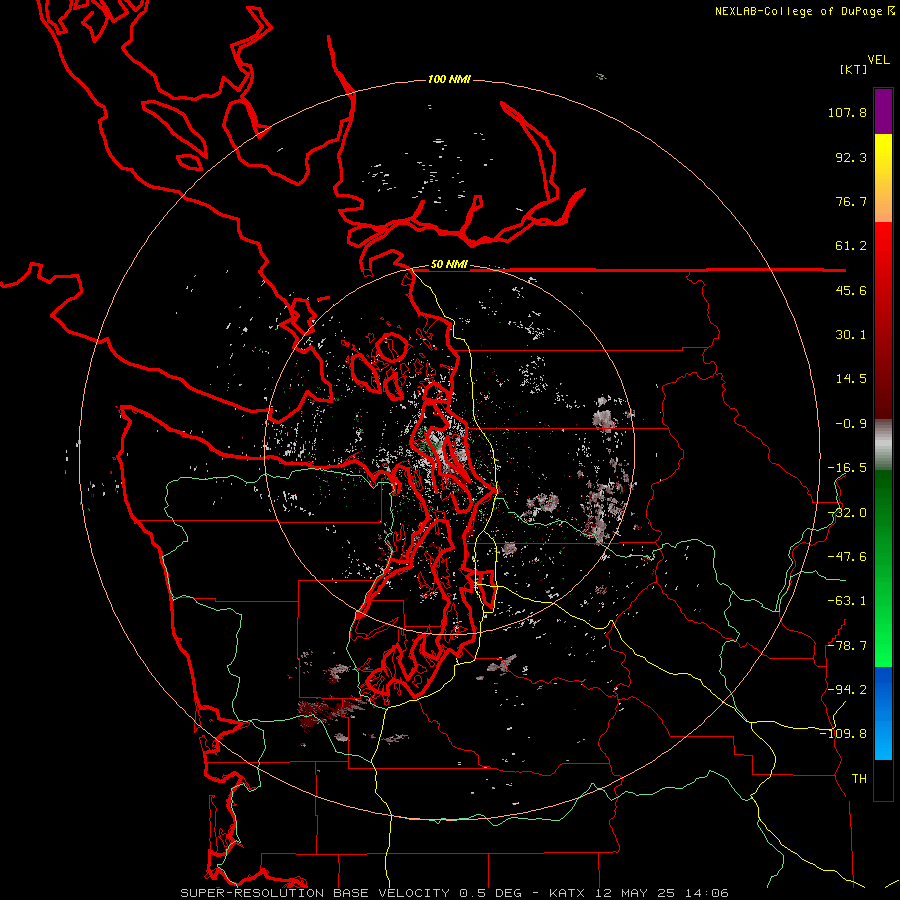
Task: Pick the gray near-zero segment of color bar
Action: point(883,445)
